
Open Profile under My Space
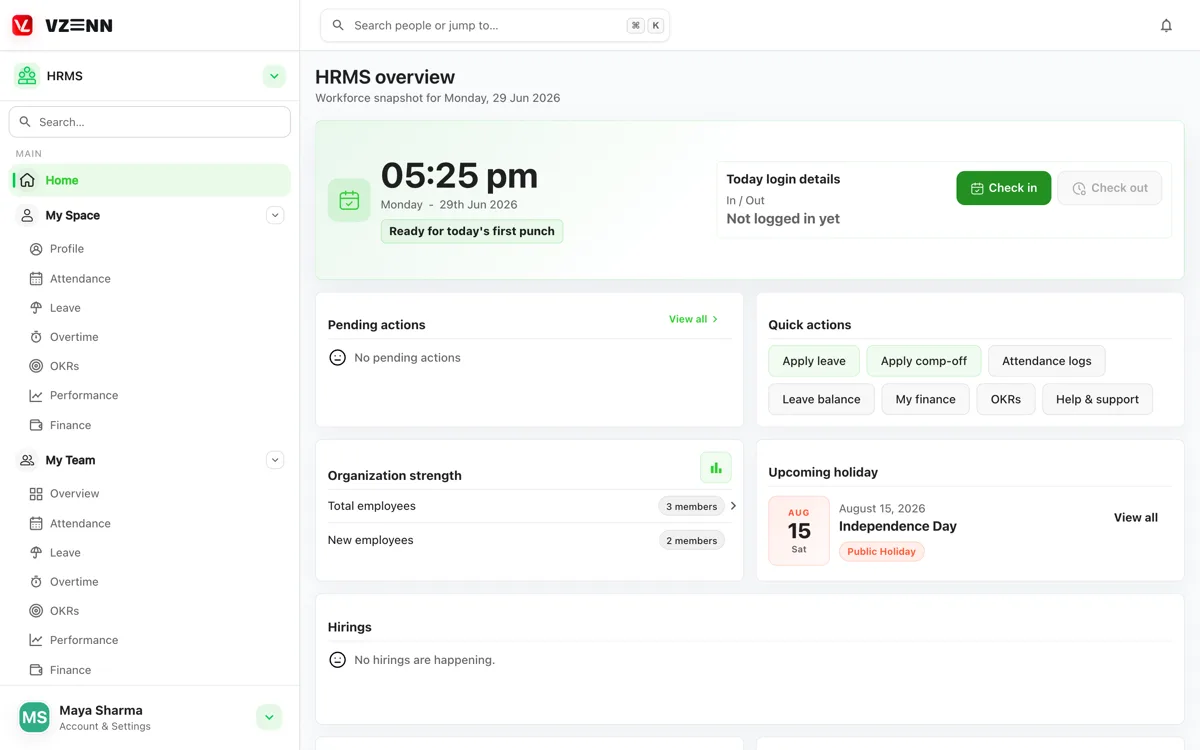(67, 249)
